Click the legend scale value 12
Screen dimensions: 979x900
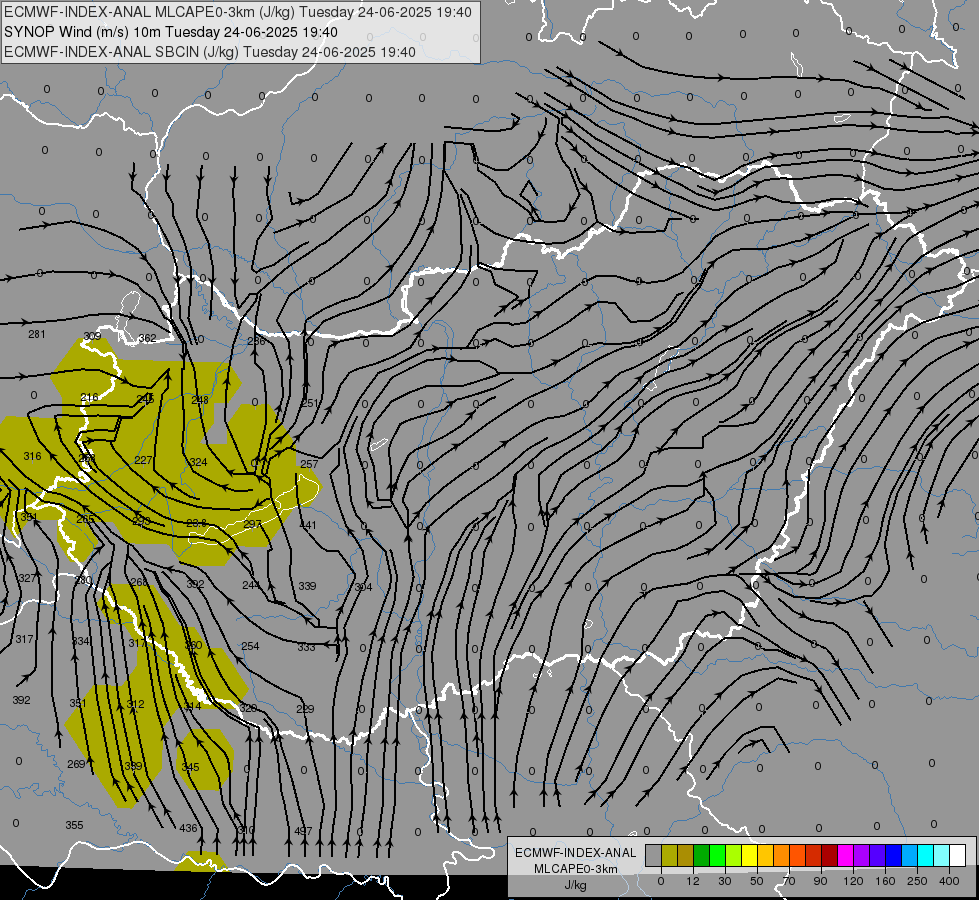click(692, 881)
